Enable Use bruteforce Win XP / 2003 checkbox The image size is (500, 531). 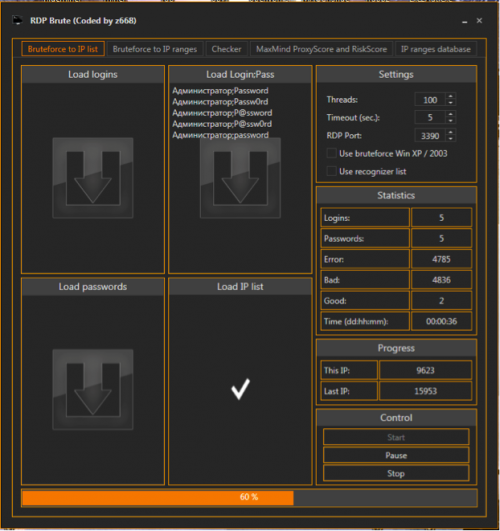click(331, 153)
